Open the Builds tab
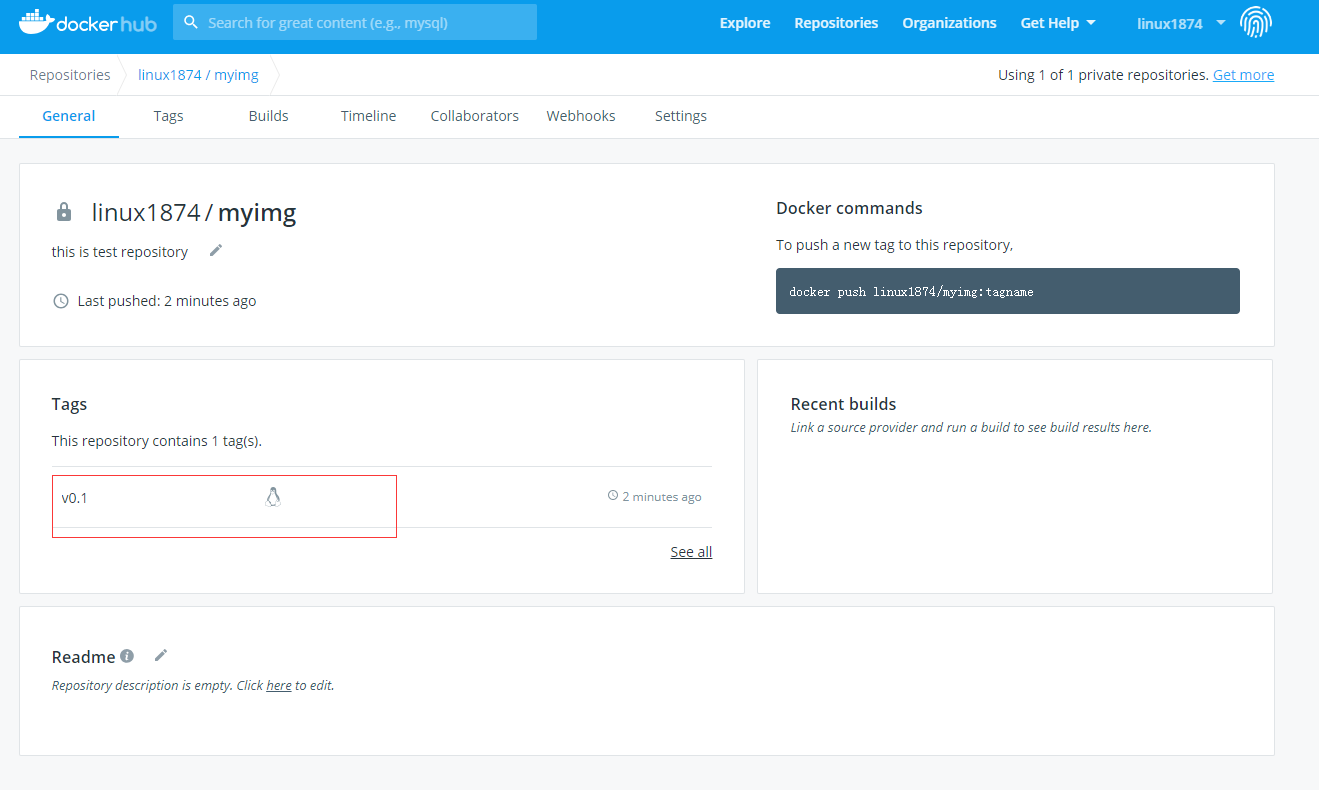1319x790 pixels. click(268, 116)
